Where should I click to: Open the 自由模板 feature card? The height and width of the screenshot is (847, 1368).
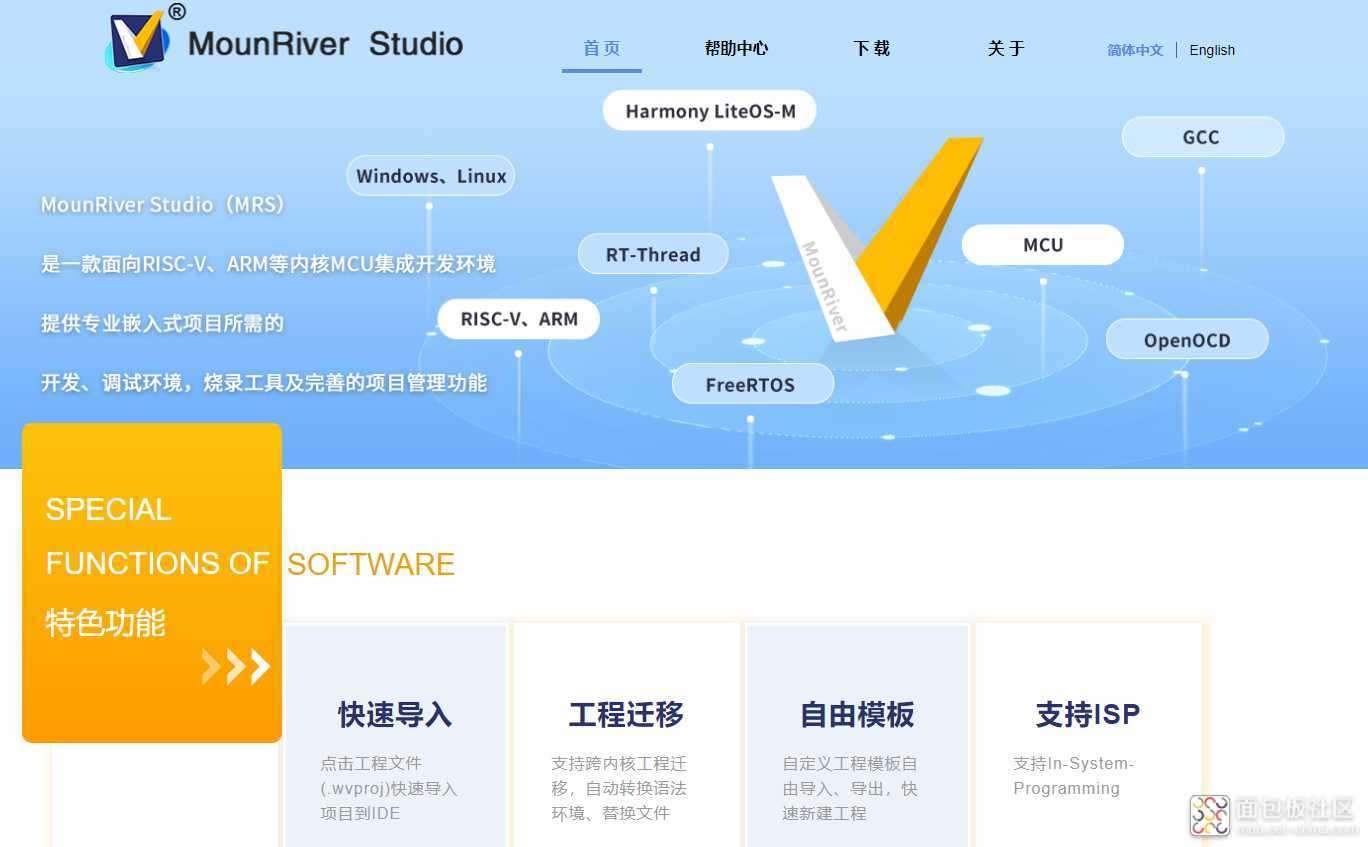[857, 736]
